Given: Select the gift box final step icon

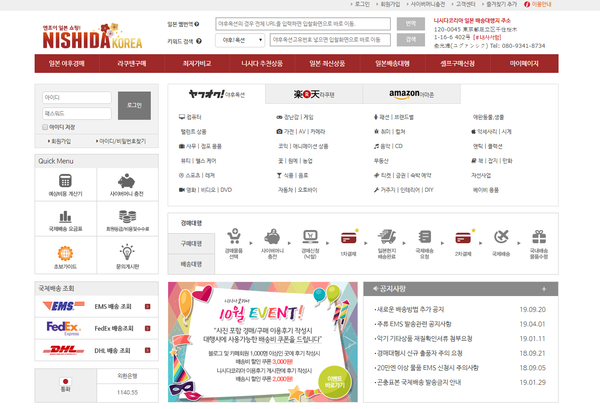Looking at the screenshot, I should 539,237.
